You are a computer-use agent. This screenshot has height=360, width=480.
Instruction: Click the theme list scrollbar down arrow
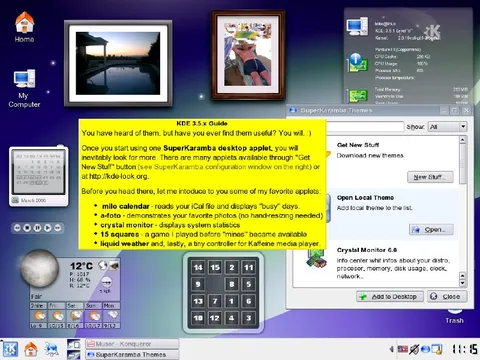[x=463, y=283]
